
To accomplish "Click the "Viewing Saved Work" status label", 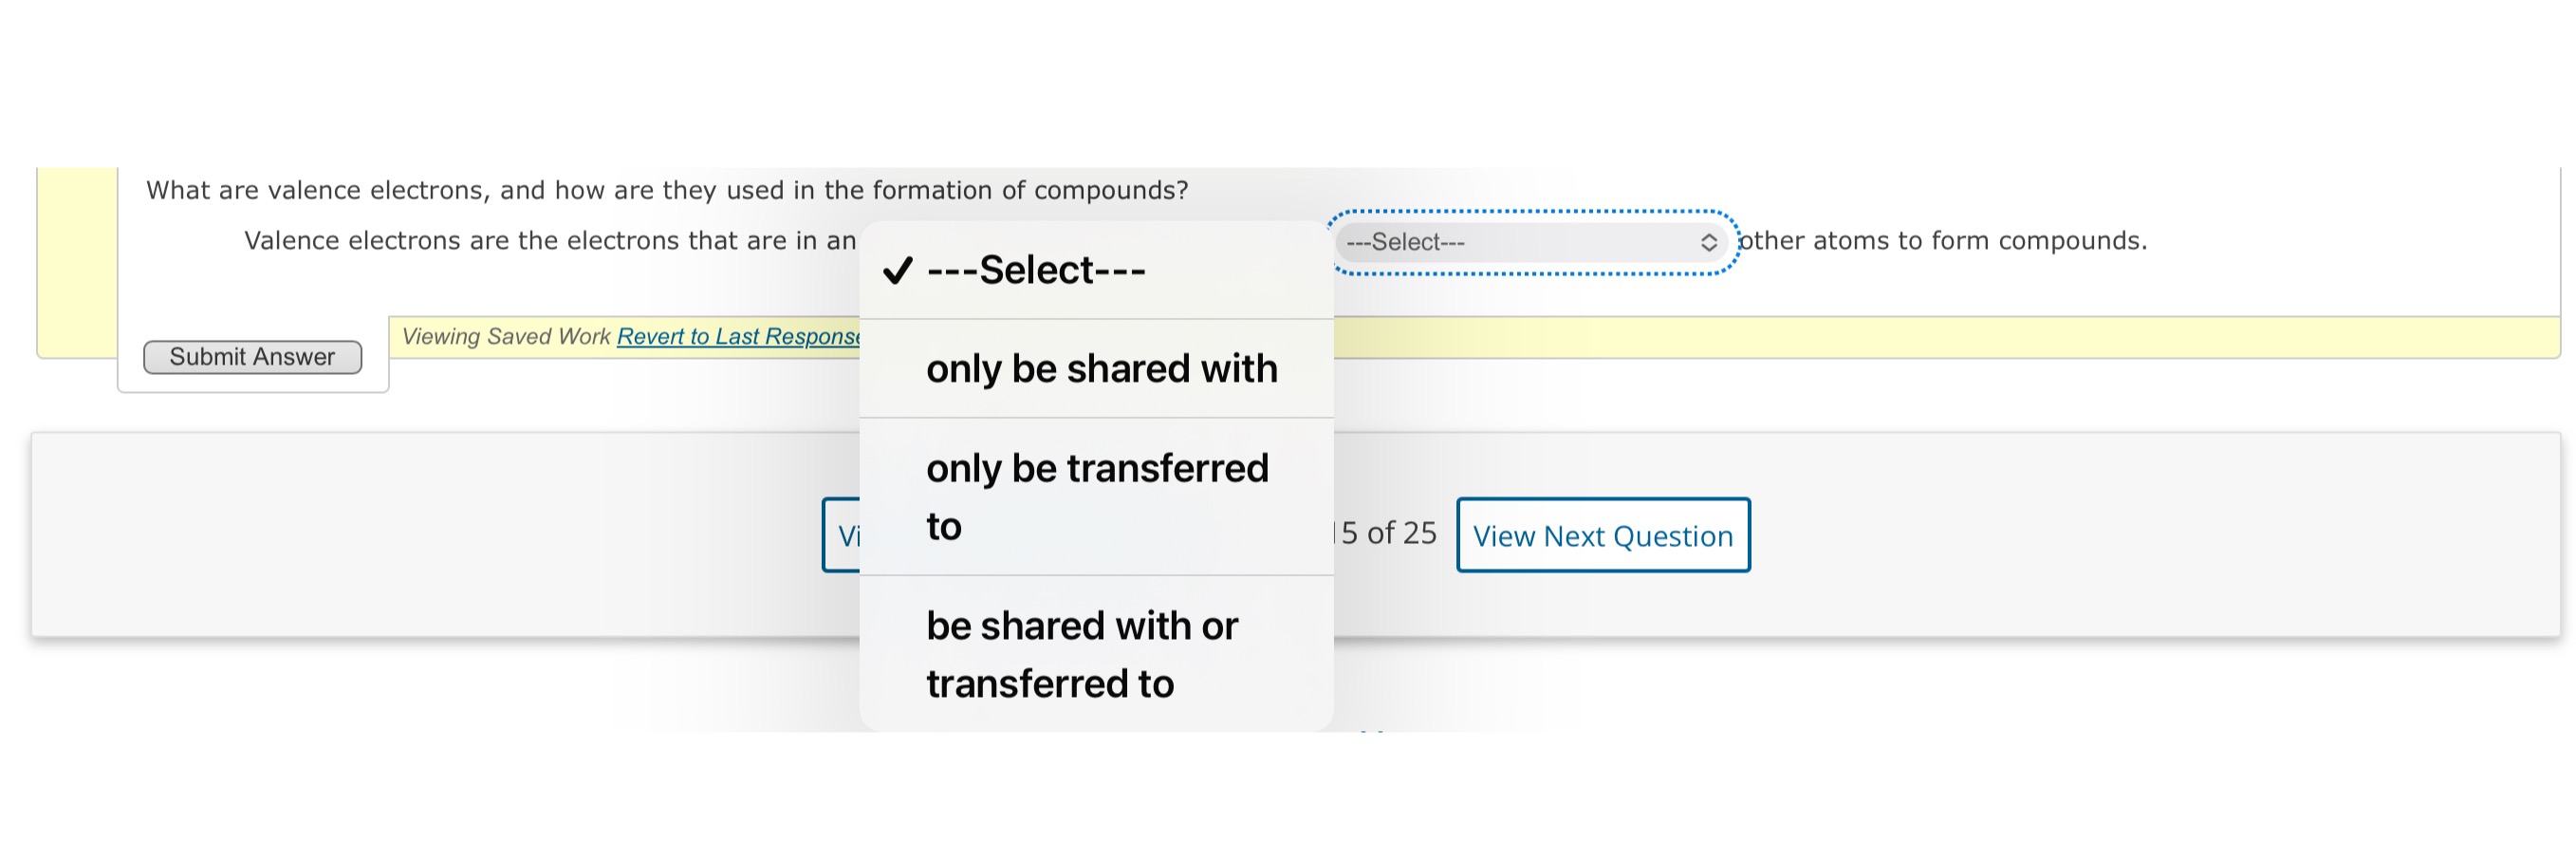I will [x=505, y=337].
